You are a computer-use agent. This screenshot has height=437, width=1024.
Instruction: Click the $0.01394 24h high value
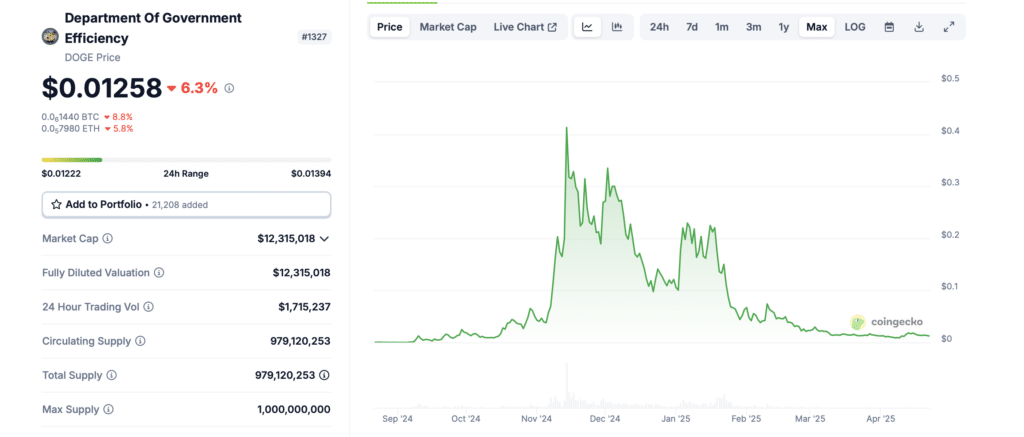click(x=311, y=174)
